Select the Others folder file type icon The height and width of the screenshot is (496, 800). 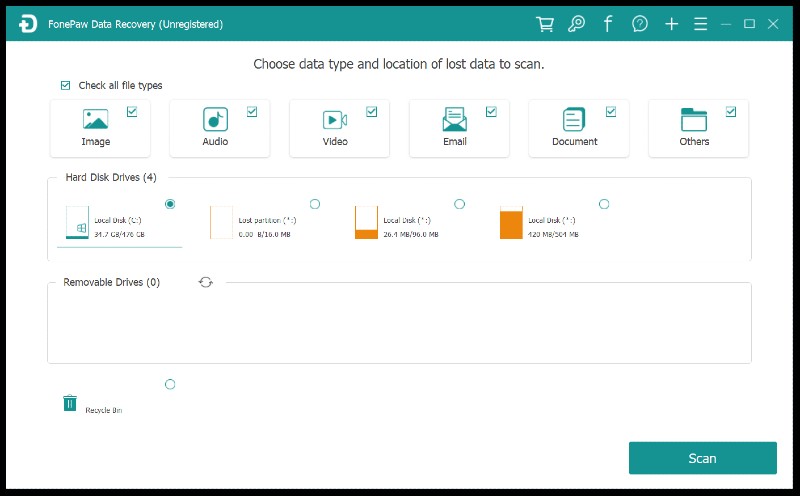tap(694, 119)
